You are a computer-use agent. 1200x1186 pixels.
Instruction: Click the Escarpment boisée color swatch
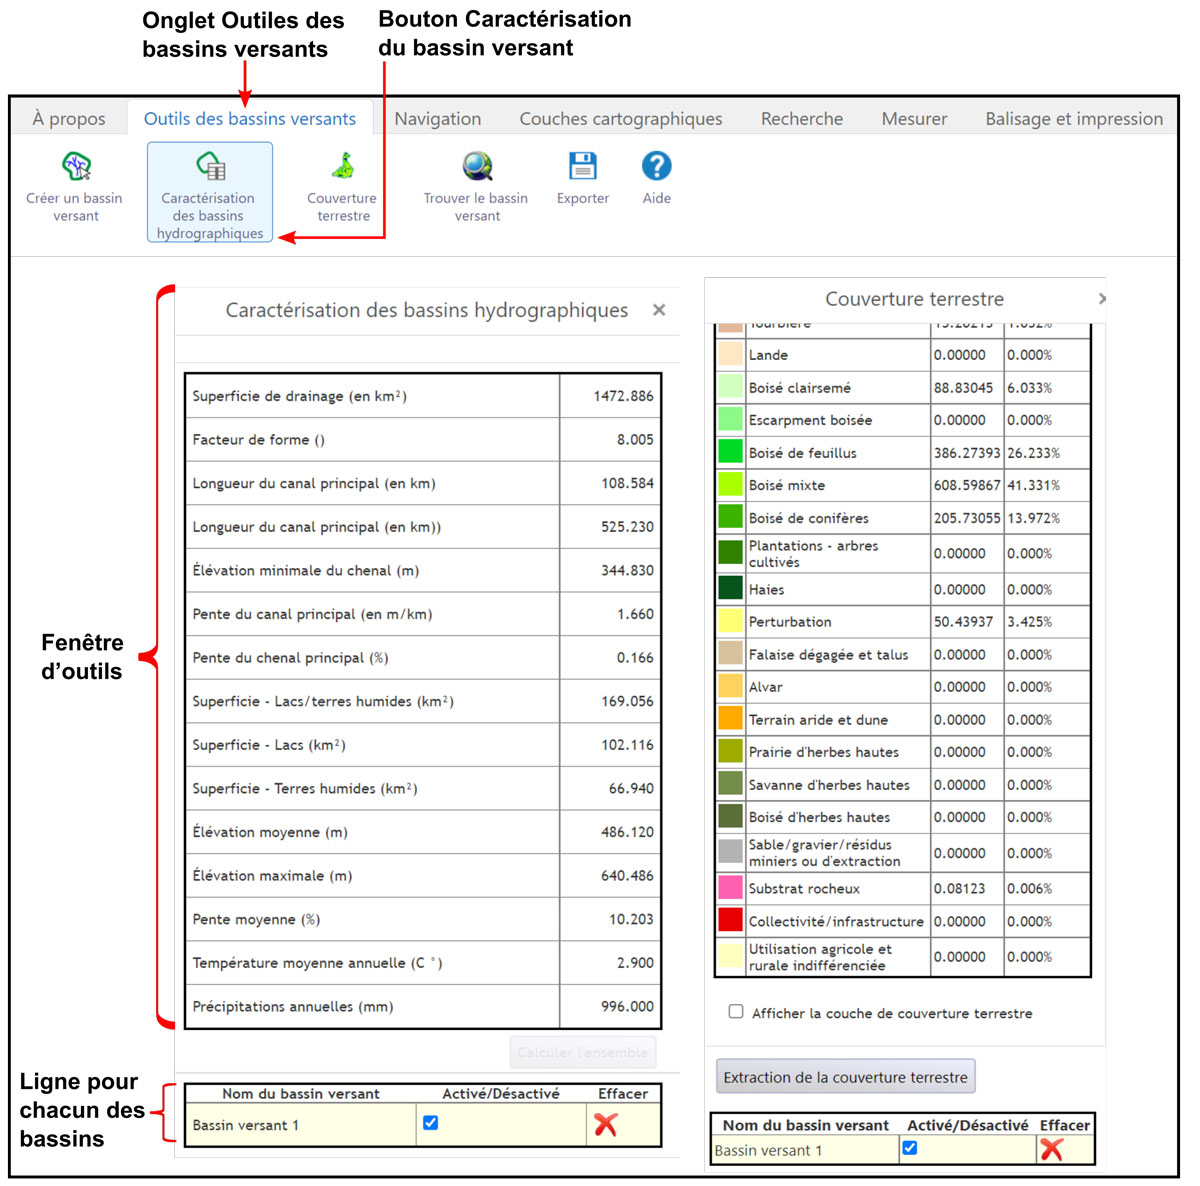[x=731, y=420]
